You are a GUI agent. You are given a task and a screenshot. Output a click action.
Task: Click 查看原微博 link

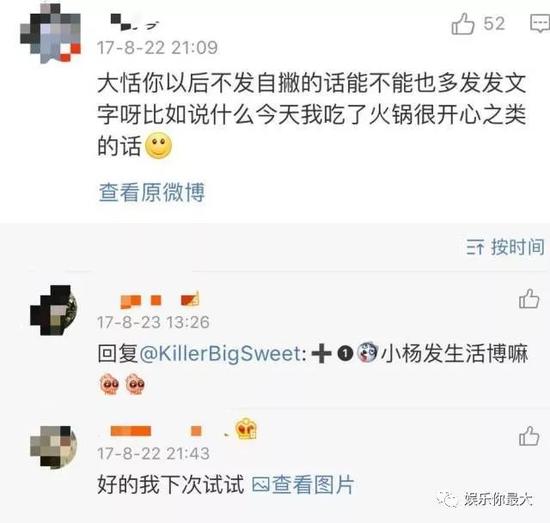[152, 192]
